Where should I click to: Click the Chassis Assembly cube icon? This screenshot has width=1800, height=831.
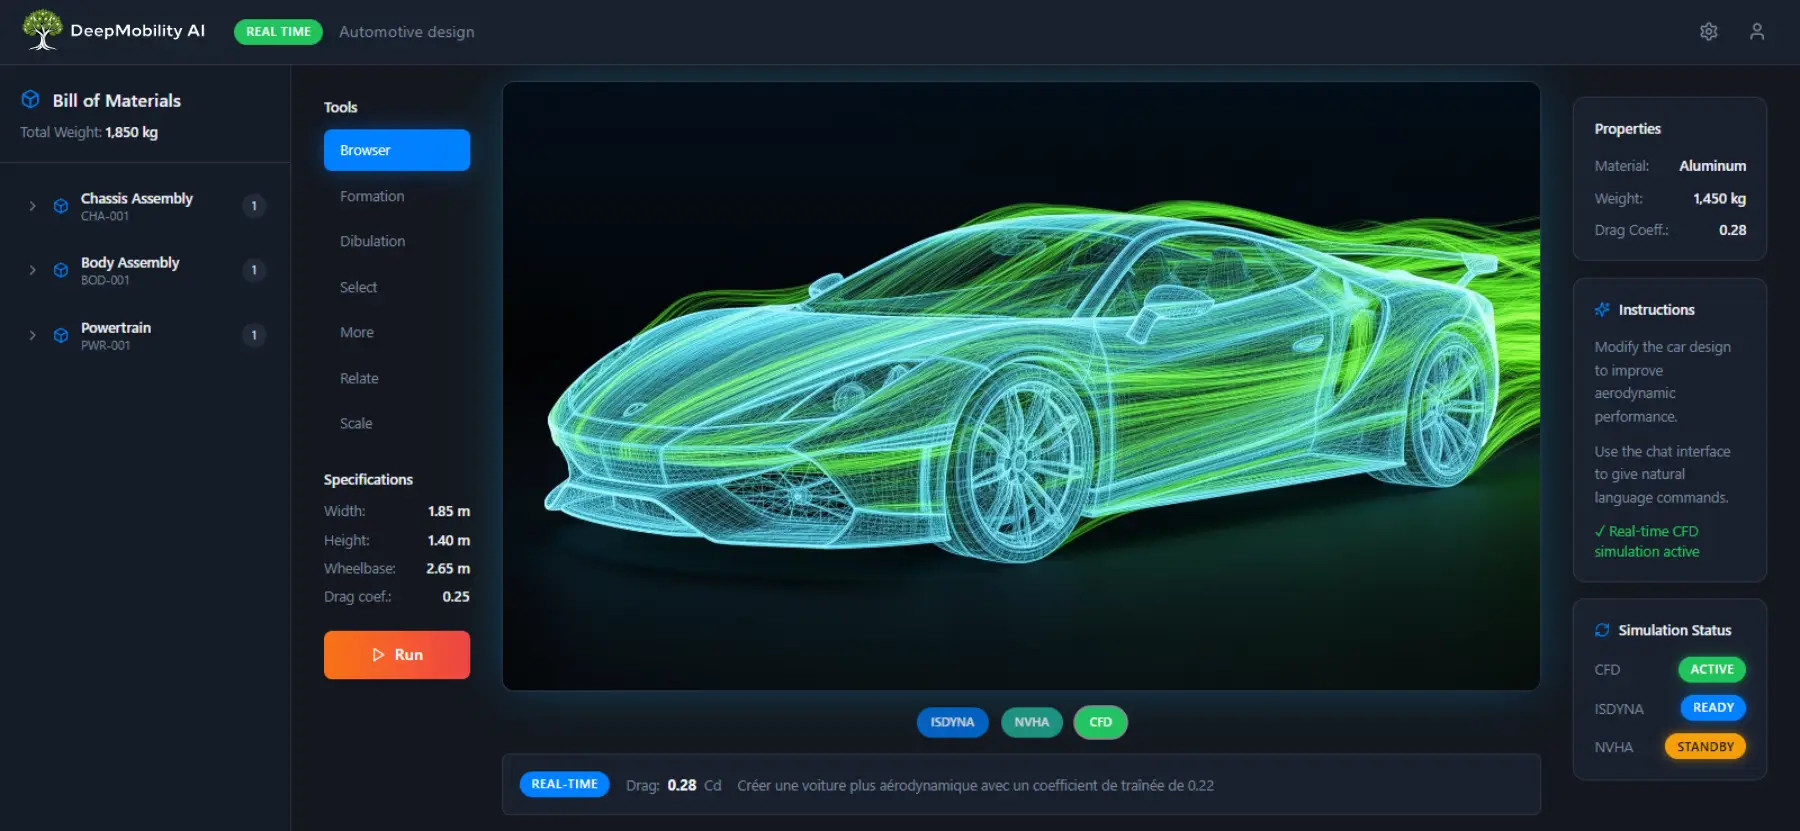pos(61,206)
